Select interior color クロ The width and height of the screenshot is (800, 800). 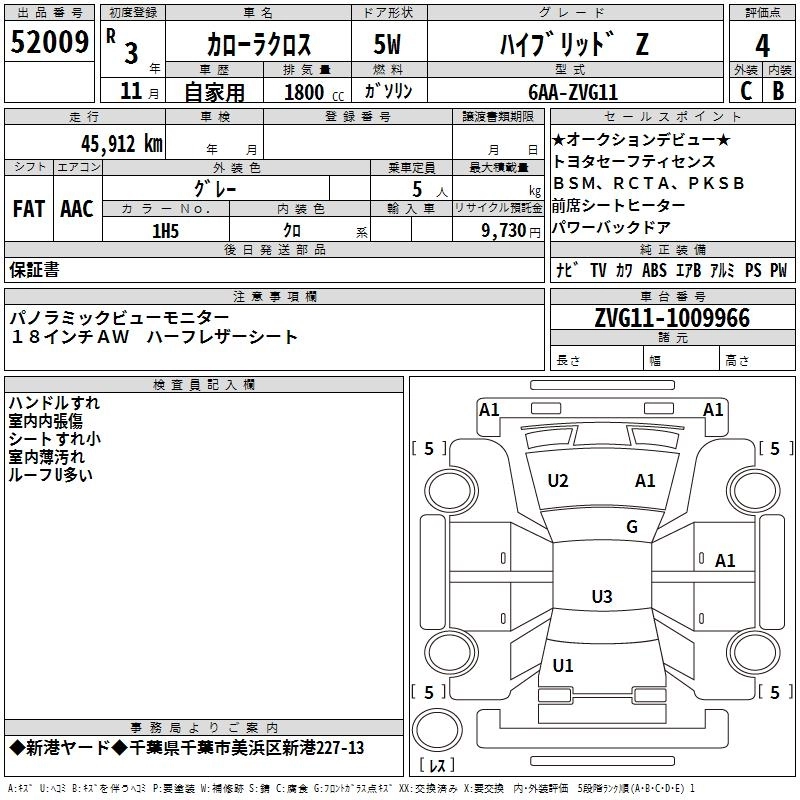click(x=292, y=231)
